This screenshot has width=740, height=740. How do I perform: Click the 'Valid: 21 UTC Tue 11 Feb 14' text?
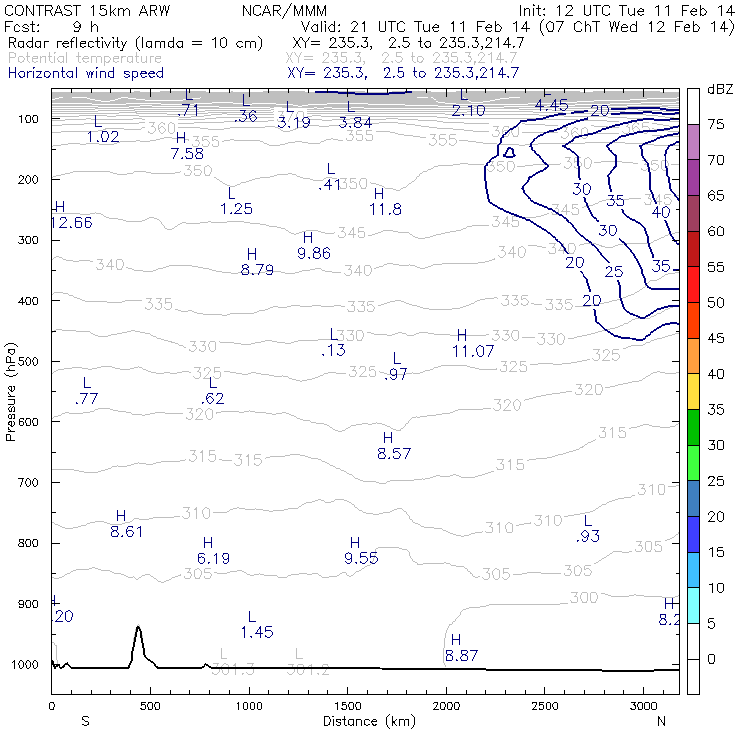tap(417, 26)
